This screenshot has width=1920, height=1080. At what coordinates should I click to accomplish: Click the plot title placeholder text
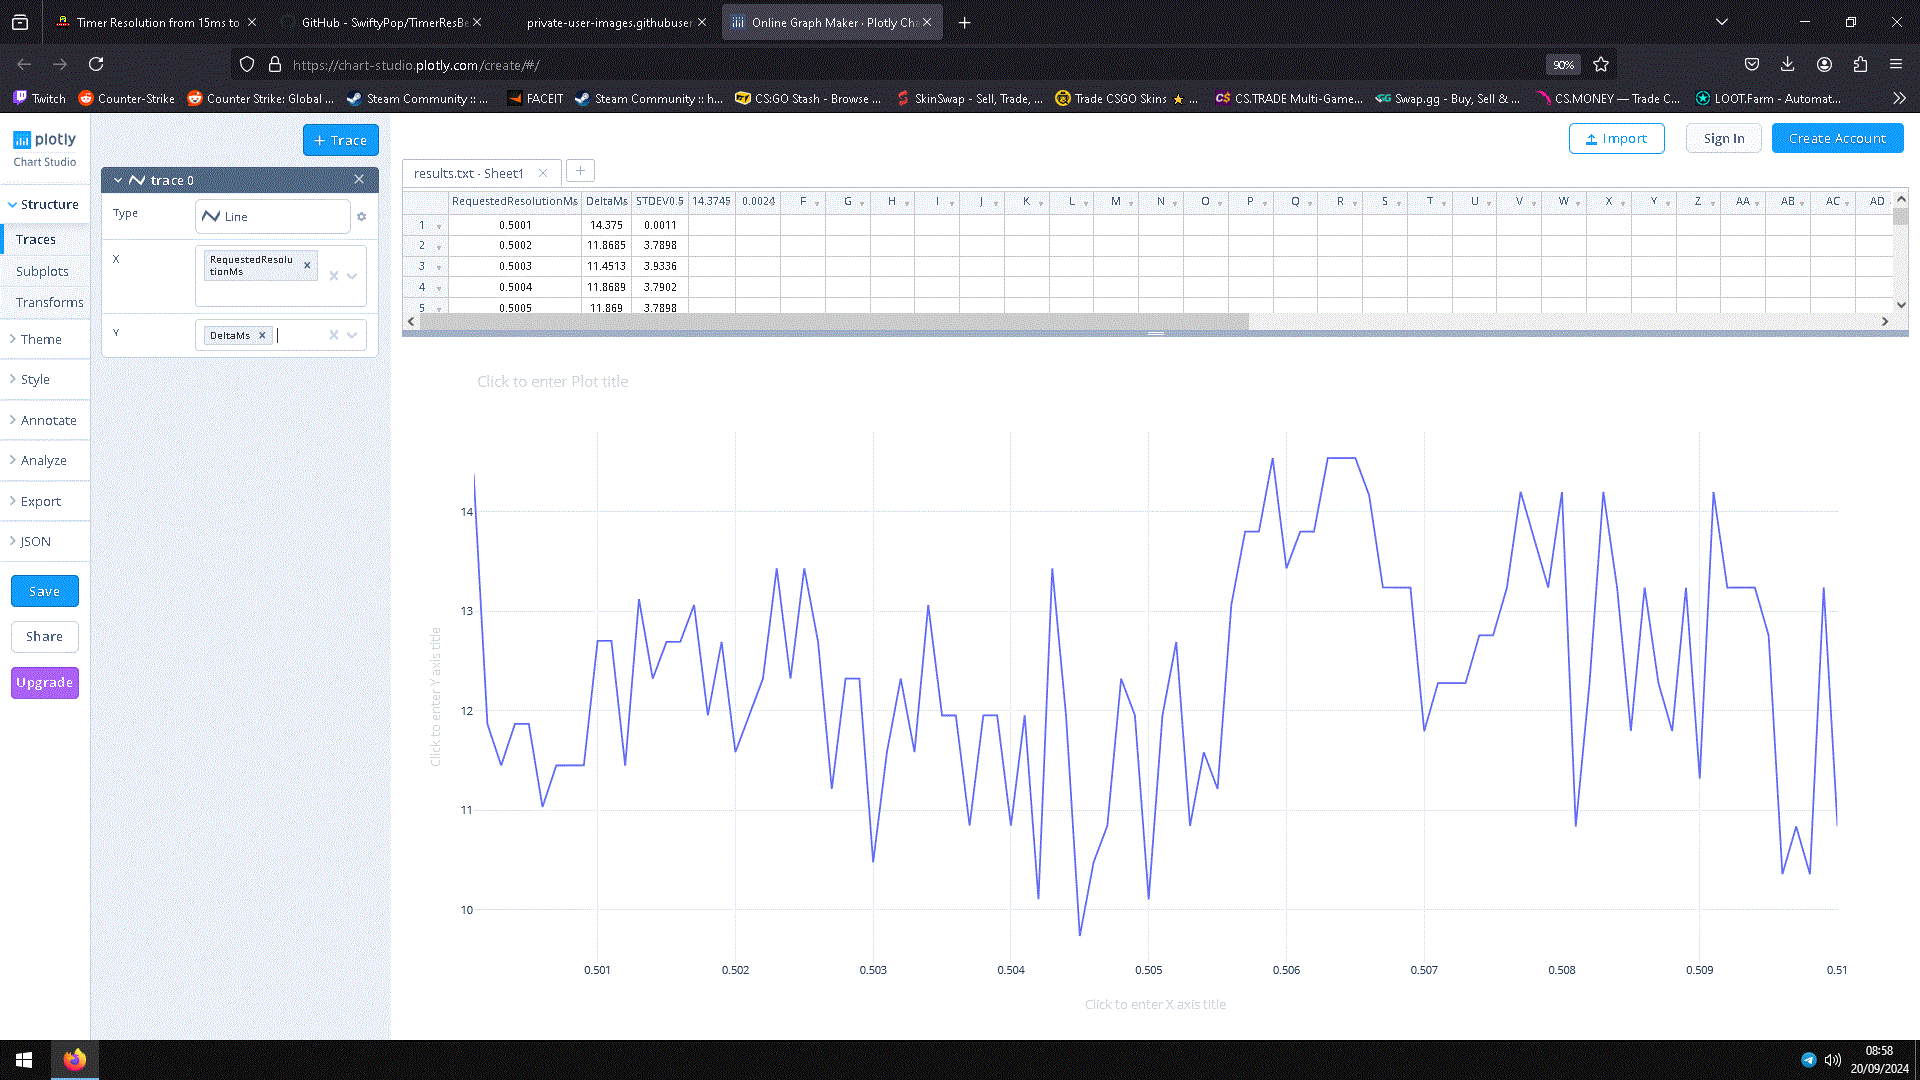[552, 382]
